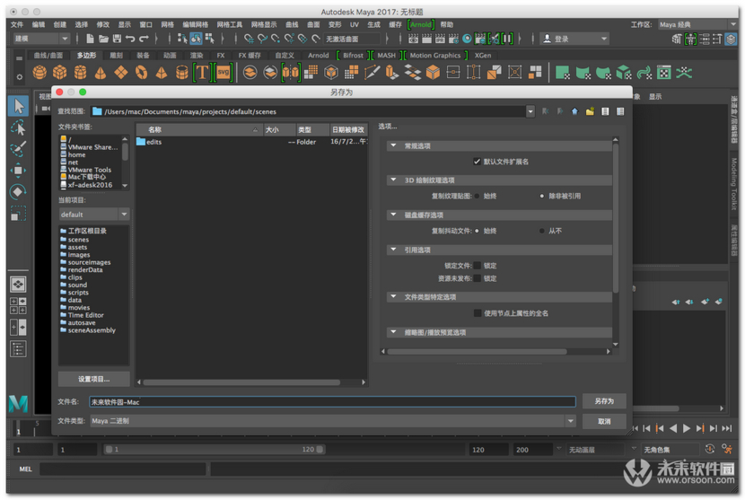Click the save scene disk icon
Viewport: 745px width, 500px height.
click(117, 38)
